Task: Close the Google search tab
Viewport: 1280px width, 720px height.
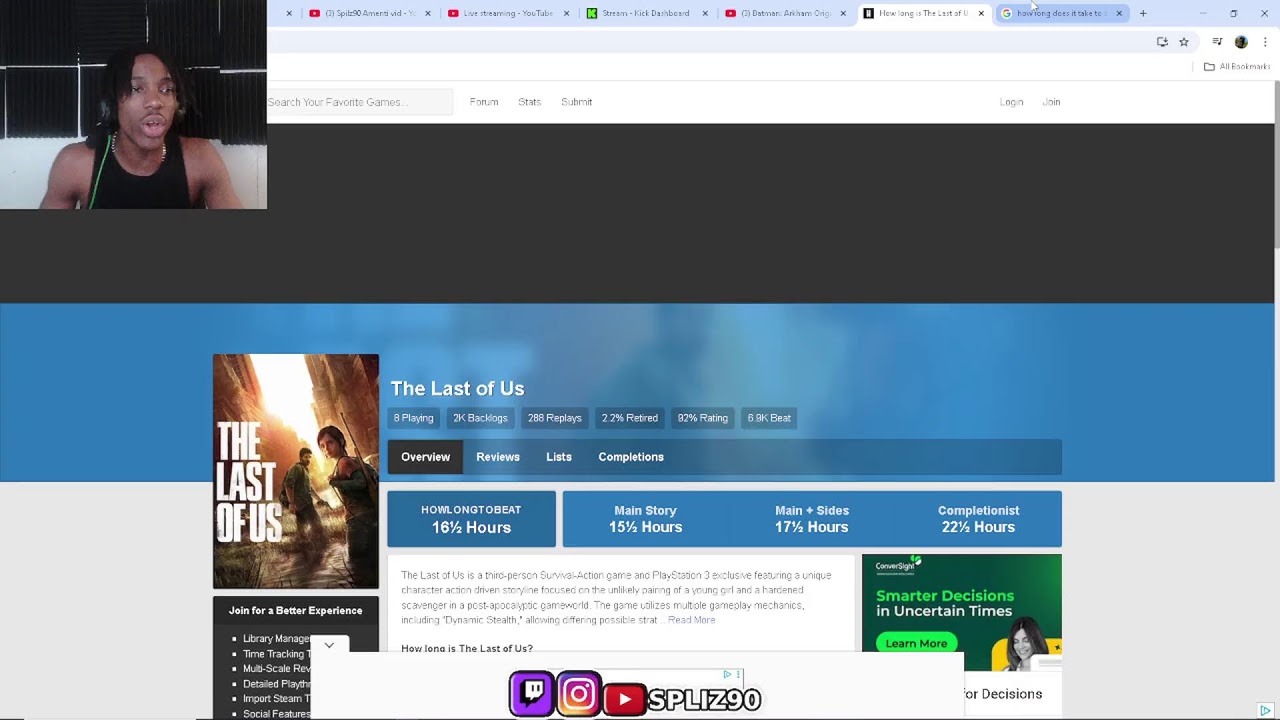Action: coord(1119,13)
